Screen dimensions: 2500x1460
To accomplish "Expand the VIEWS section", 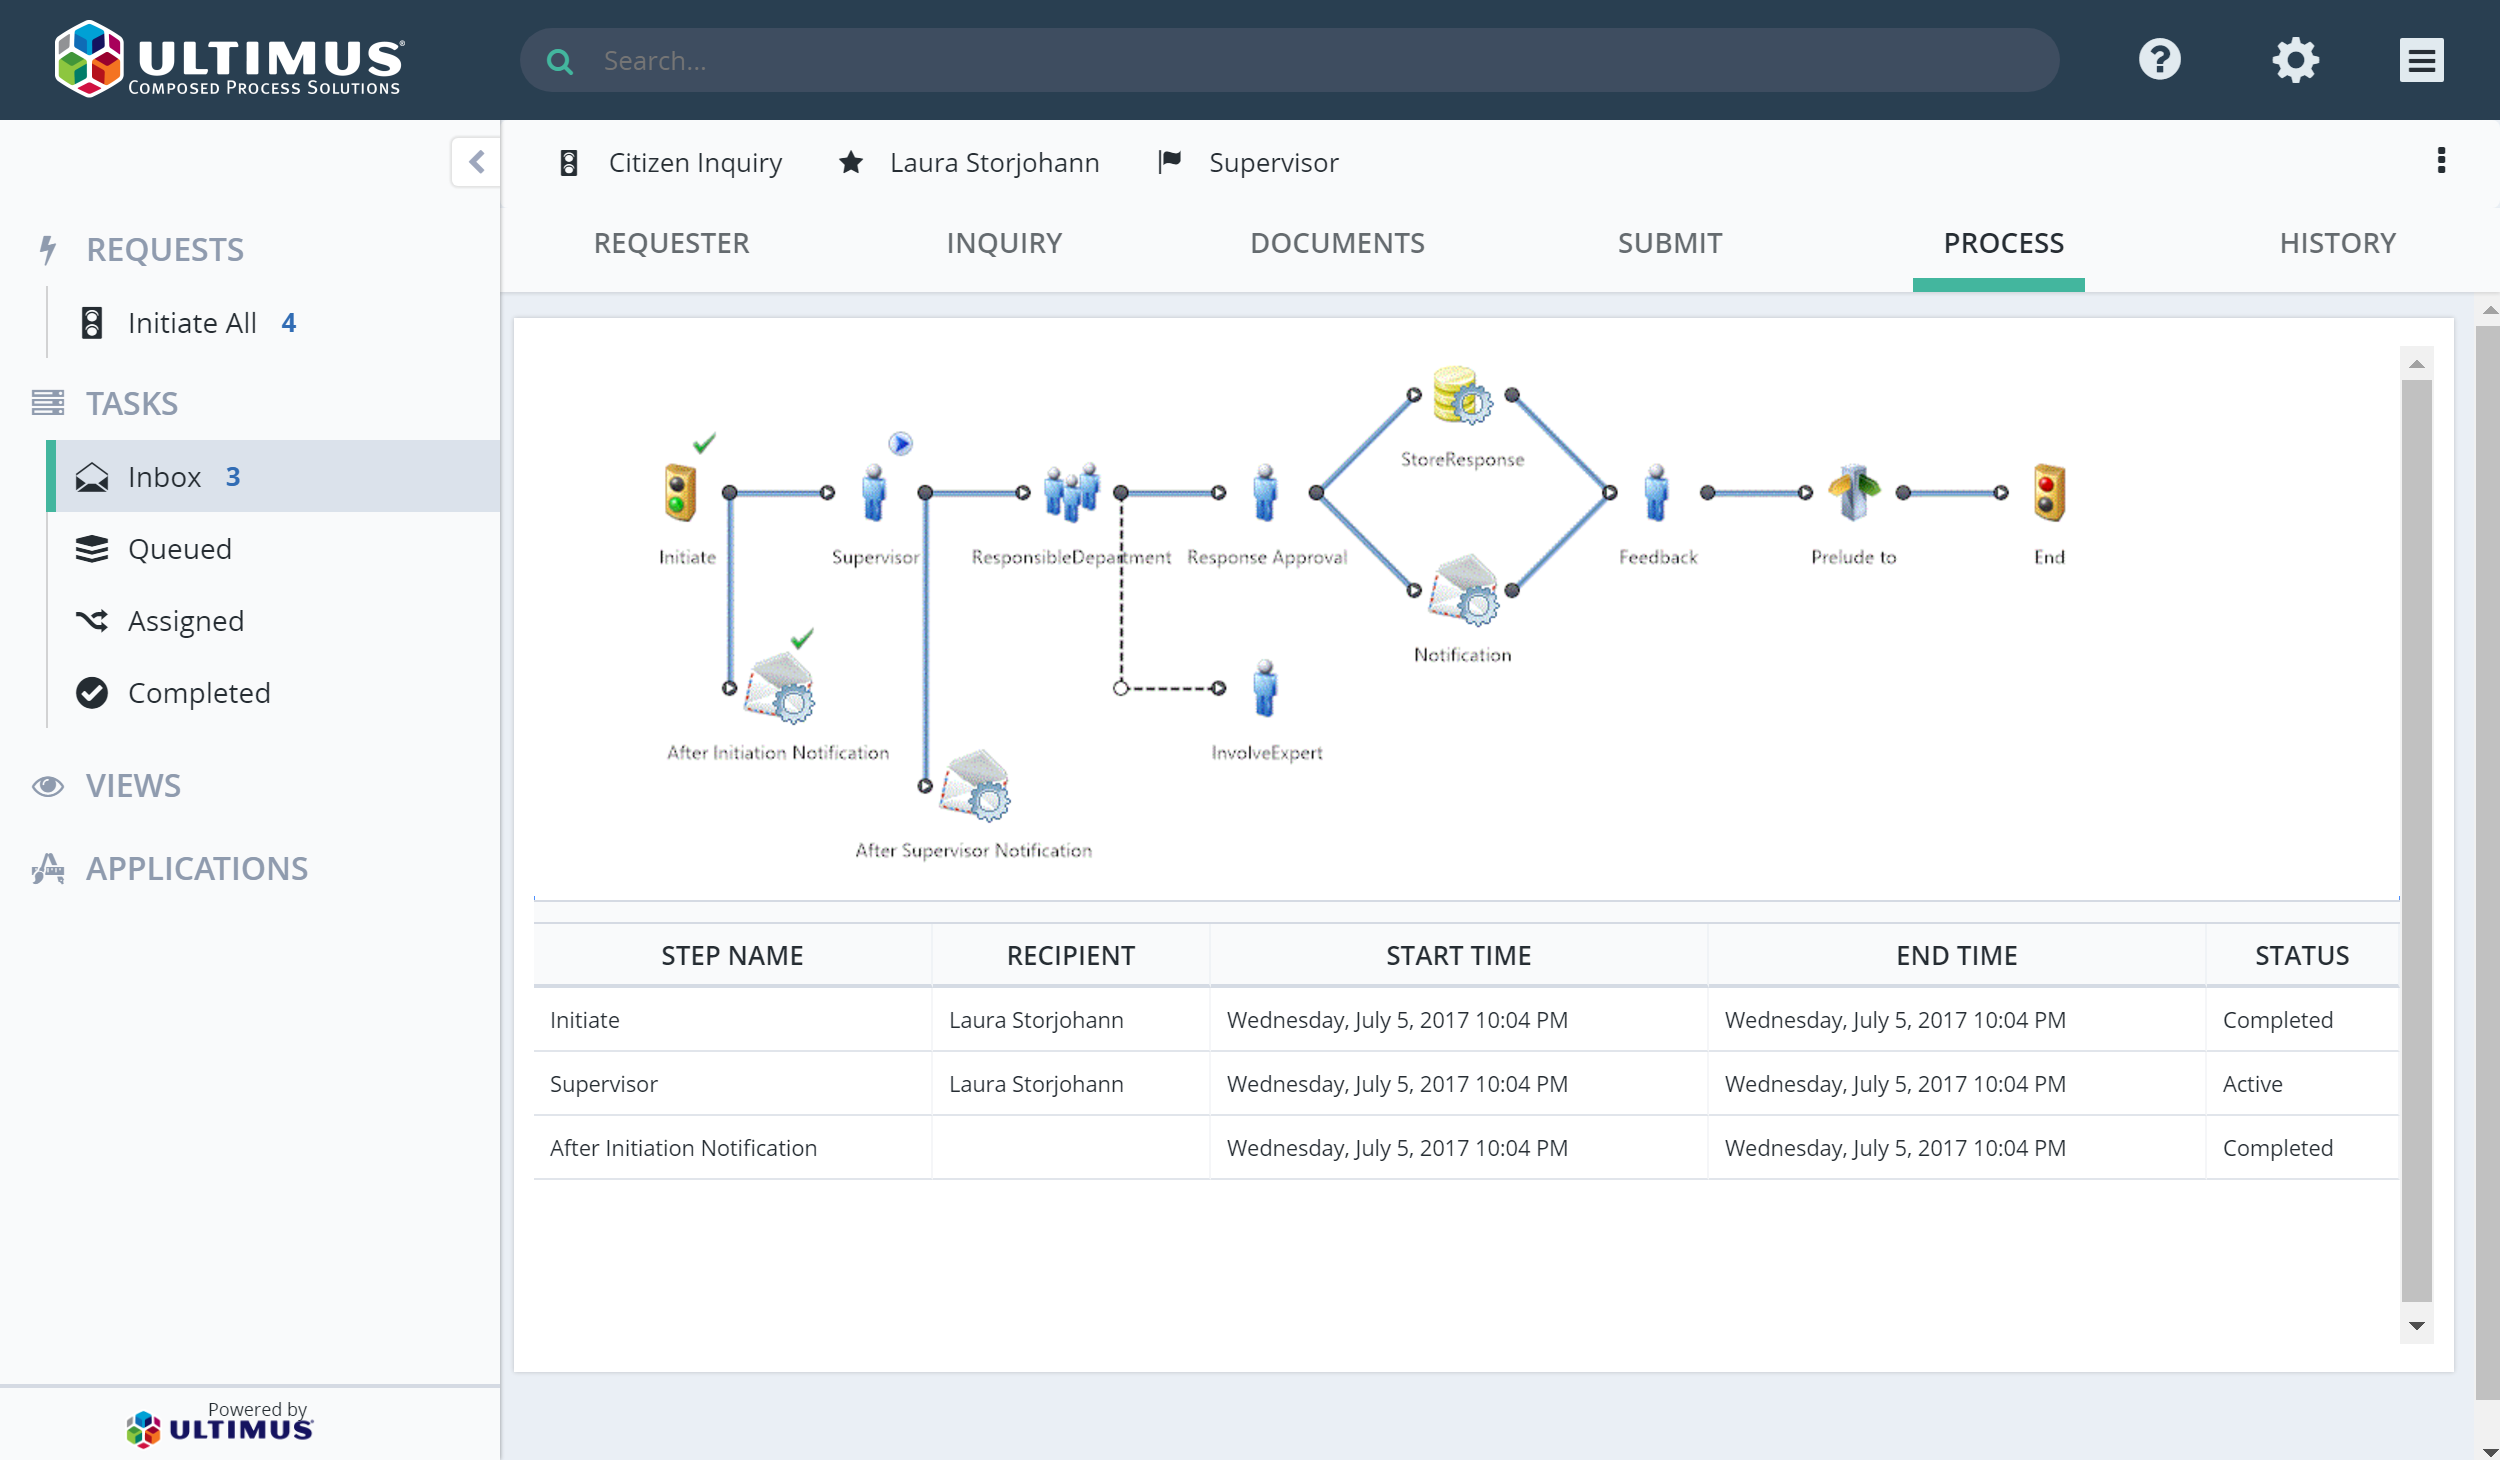I will tap(133, 786).
